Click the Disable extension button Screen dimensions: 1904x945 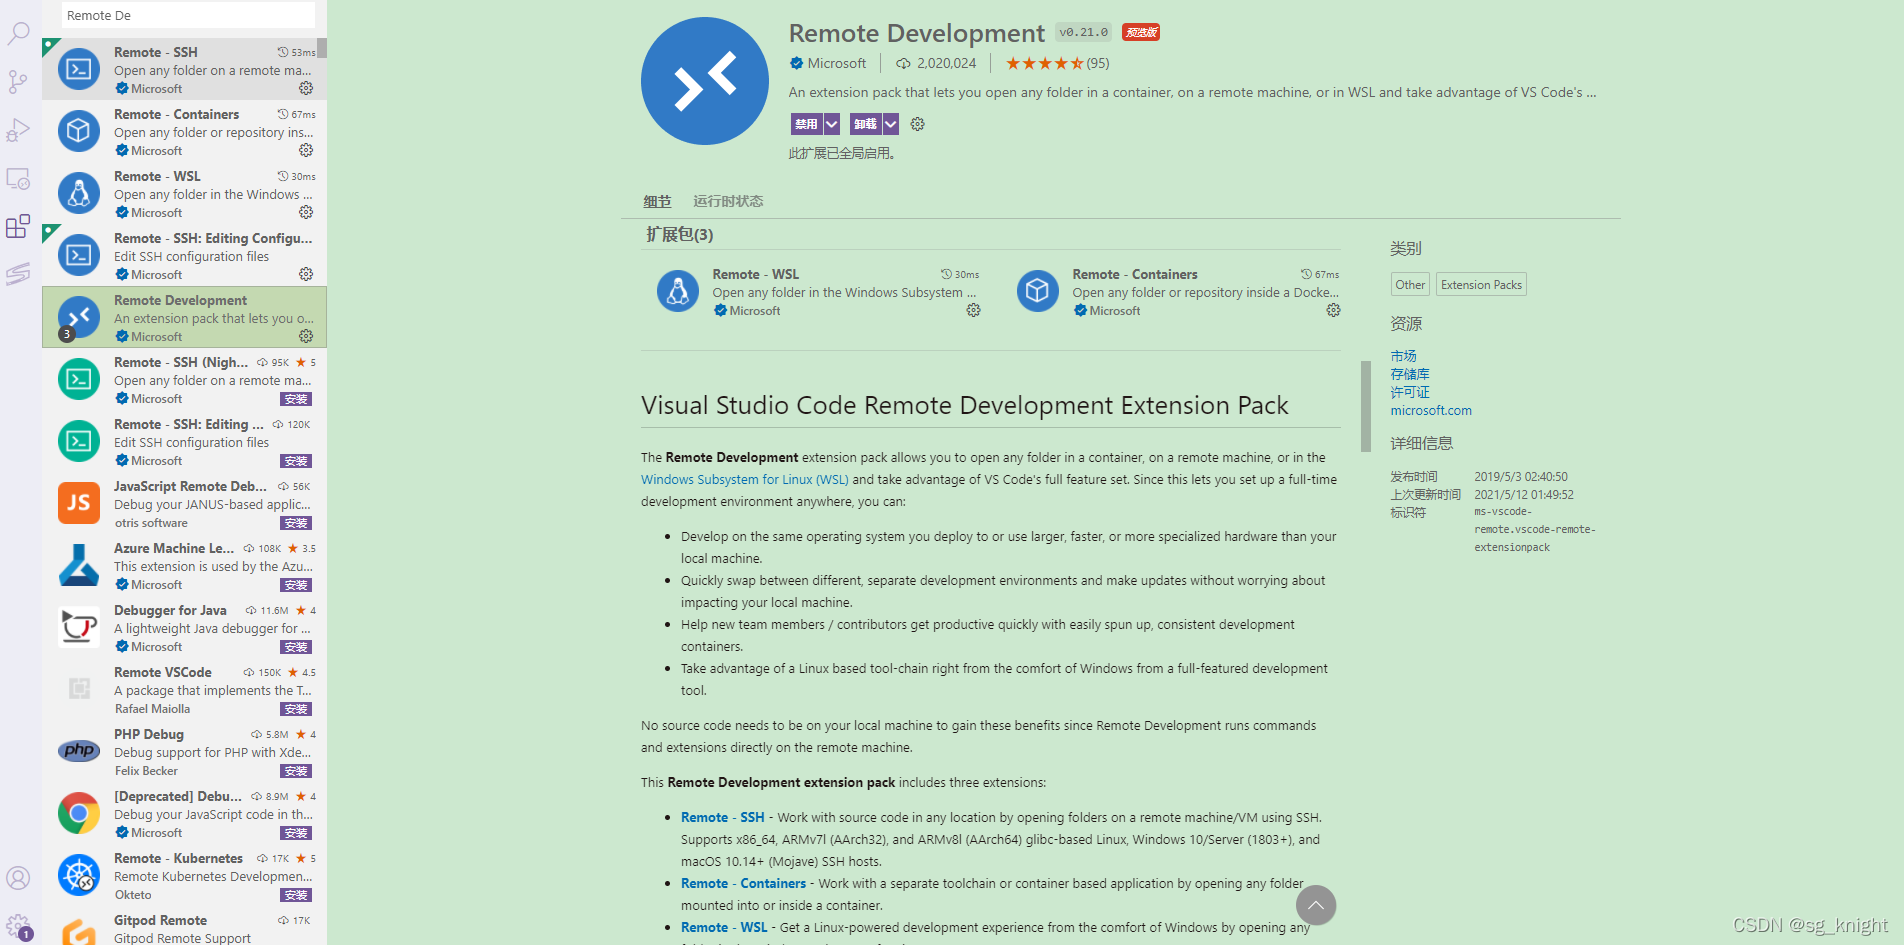click(806, 124)
